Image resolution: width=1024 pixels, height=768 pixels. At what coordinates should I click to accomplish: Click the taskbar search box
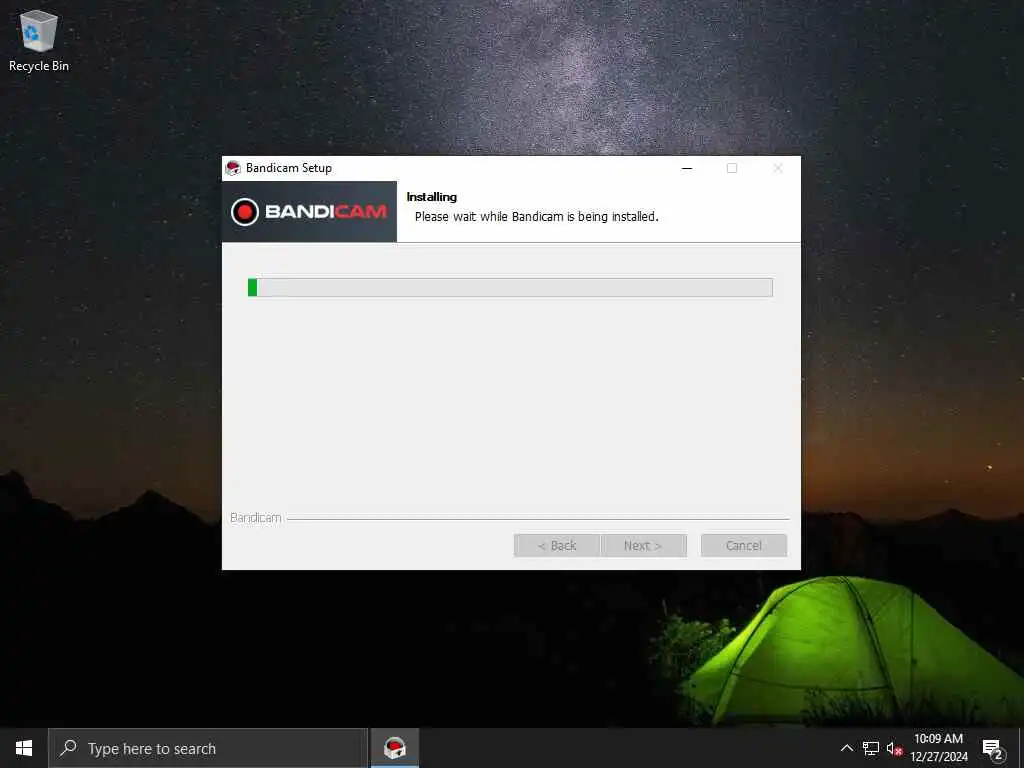208,748
